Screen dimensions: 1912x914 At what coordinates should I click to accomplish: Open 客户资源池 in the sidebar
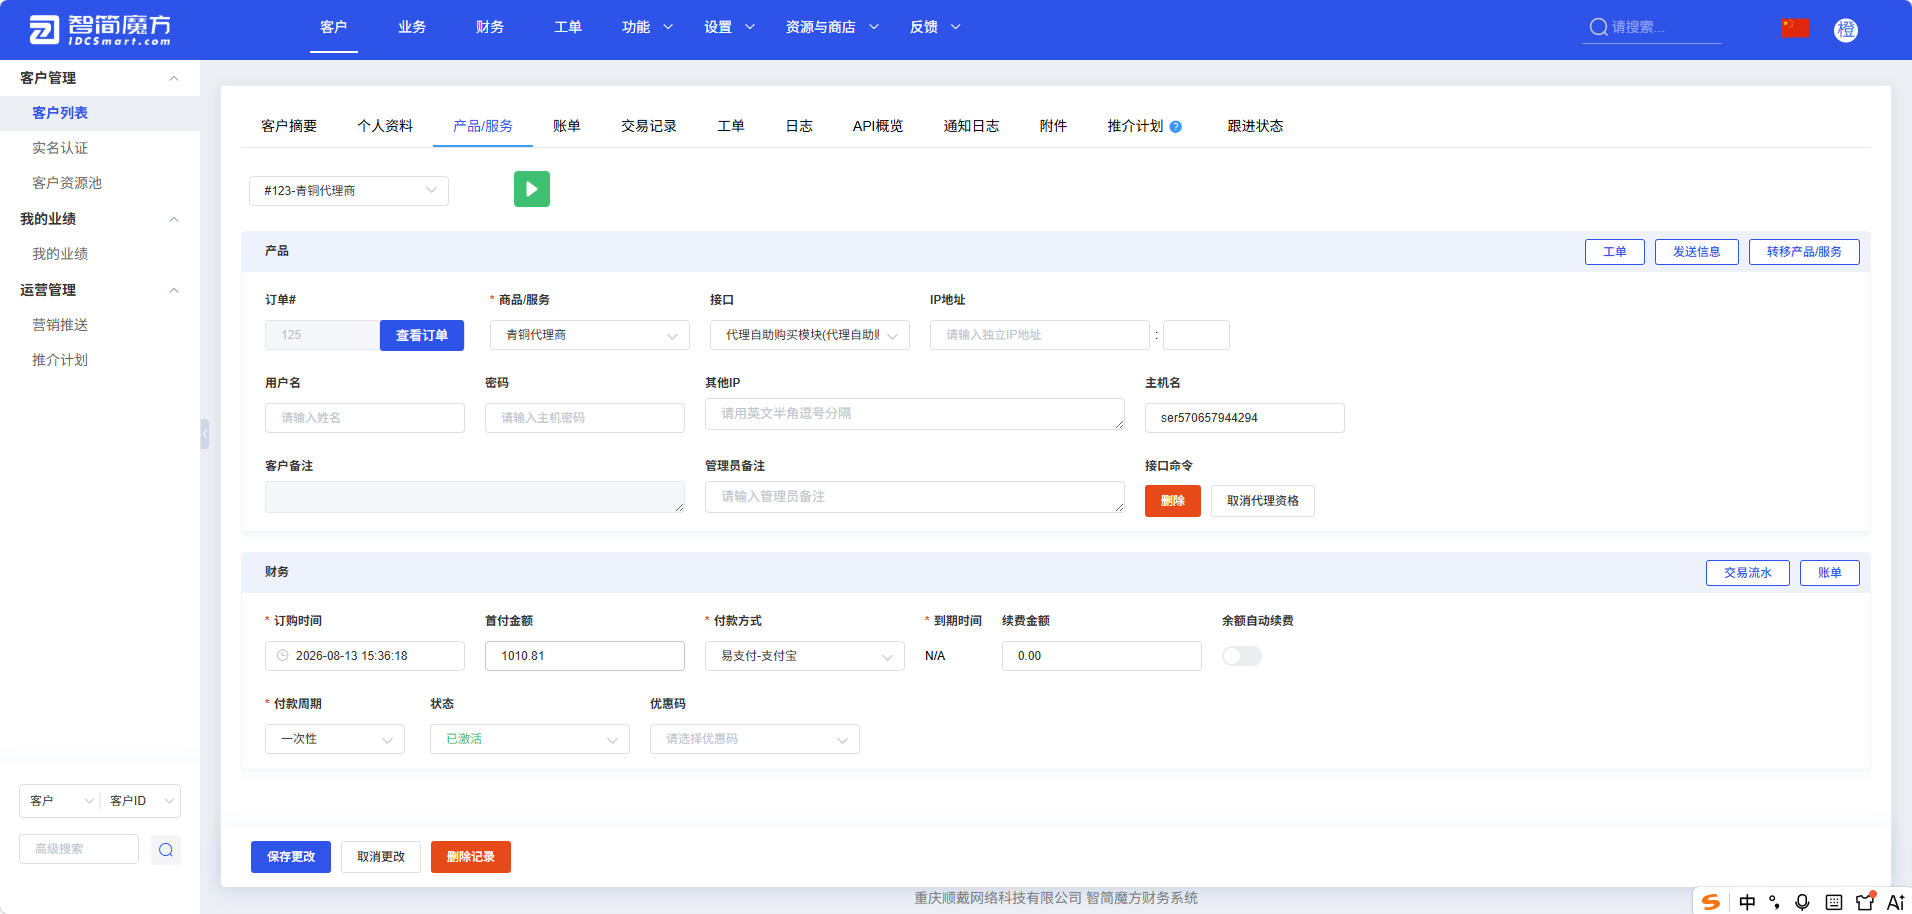click(67, 183)
